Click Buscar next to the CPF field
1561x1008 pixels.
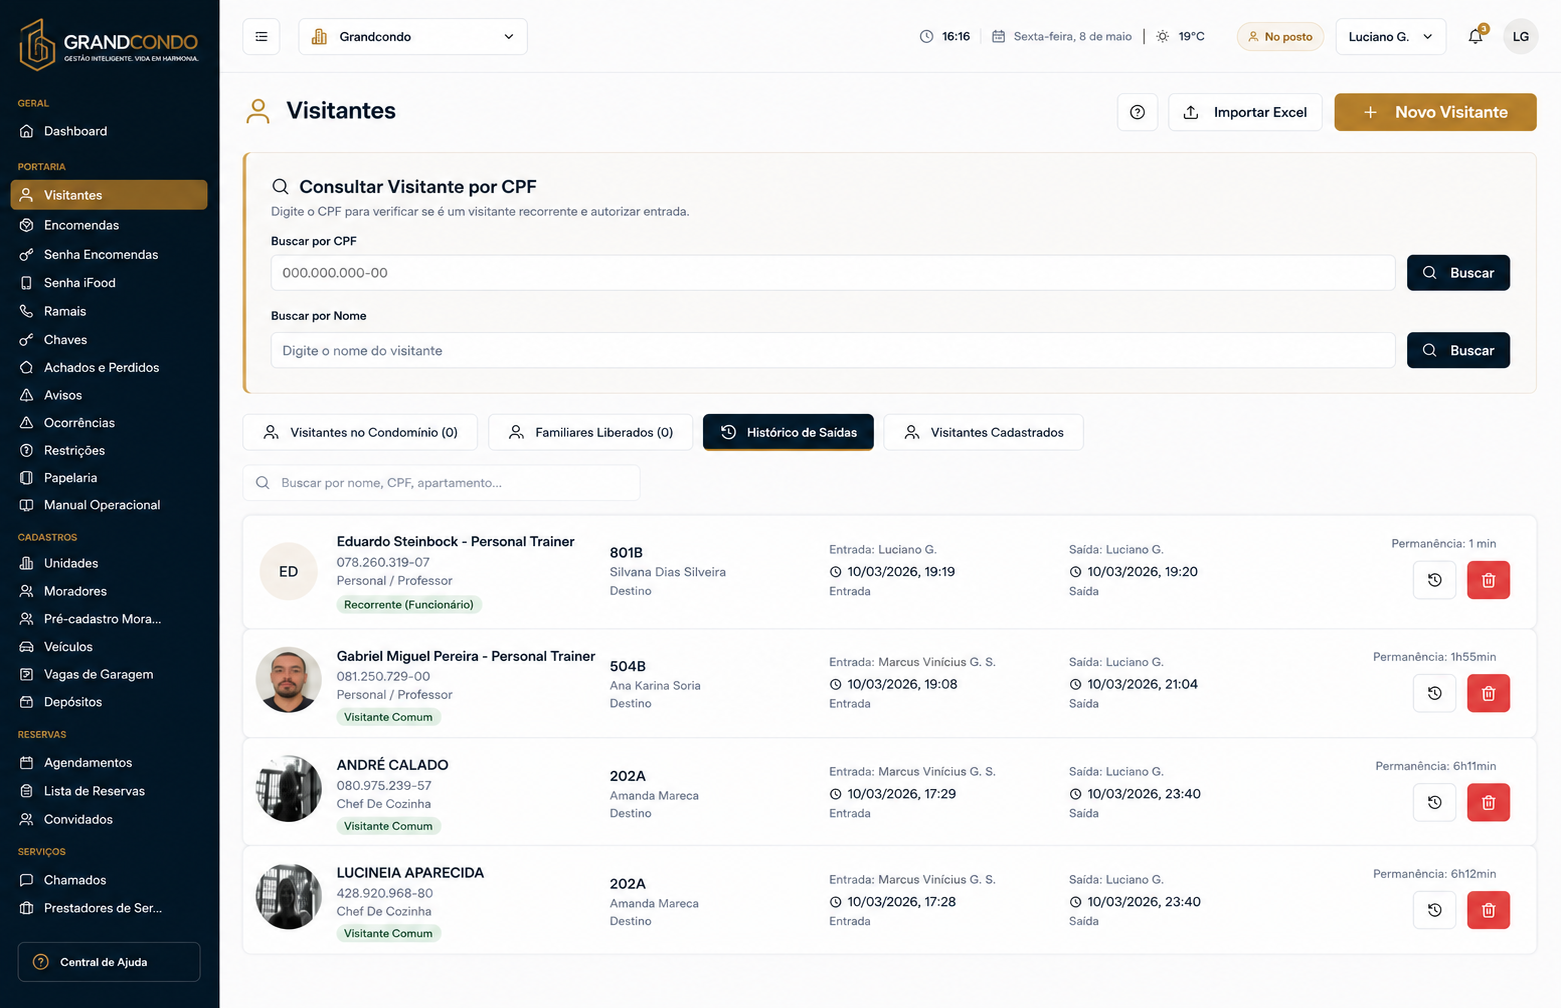click(1458, 273)
